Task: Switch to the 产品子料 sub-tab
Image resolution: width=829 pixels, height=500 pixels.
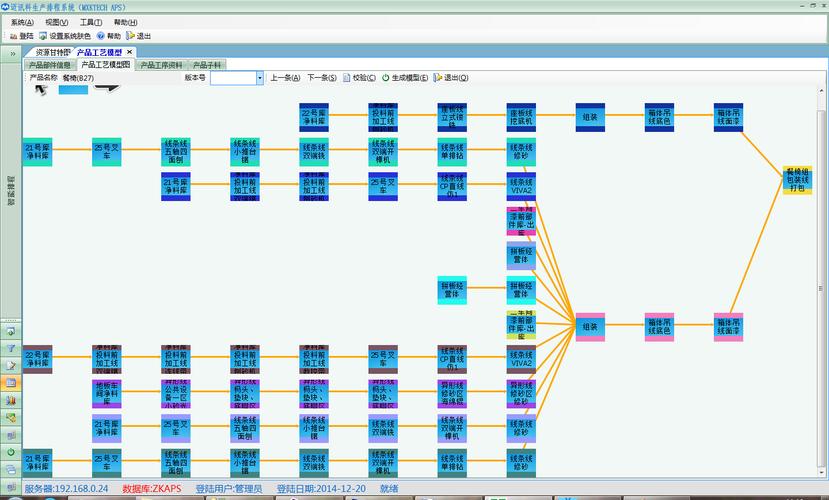Action: (207, 65)
